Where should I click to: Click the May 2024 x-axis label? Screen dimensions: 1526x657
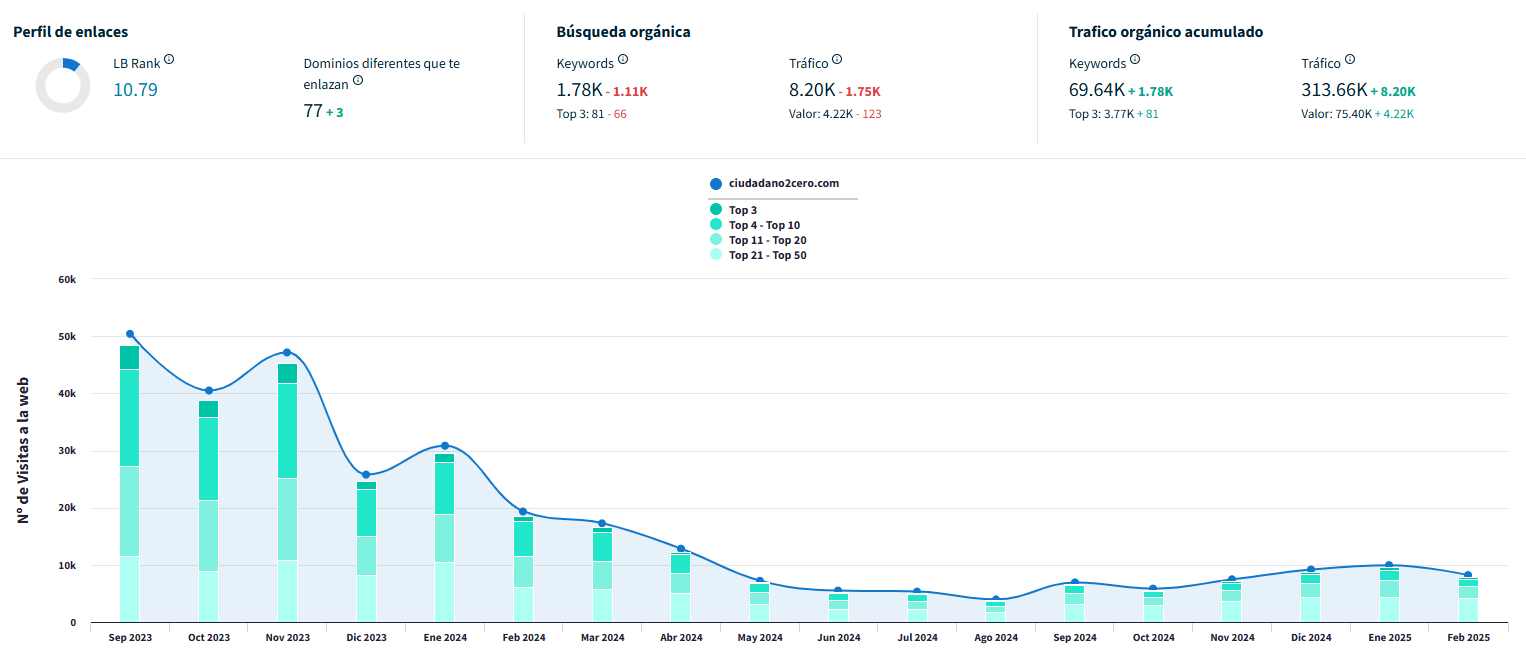[759, 638]
